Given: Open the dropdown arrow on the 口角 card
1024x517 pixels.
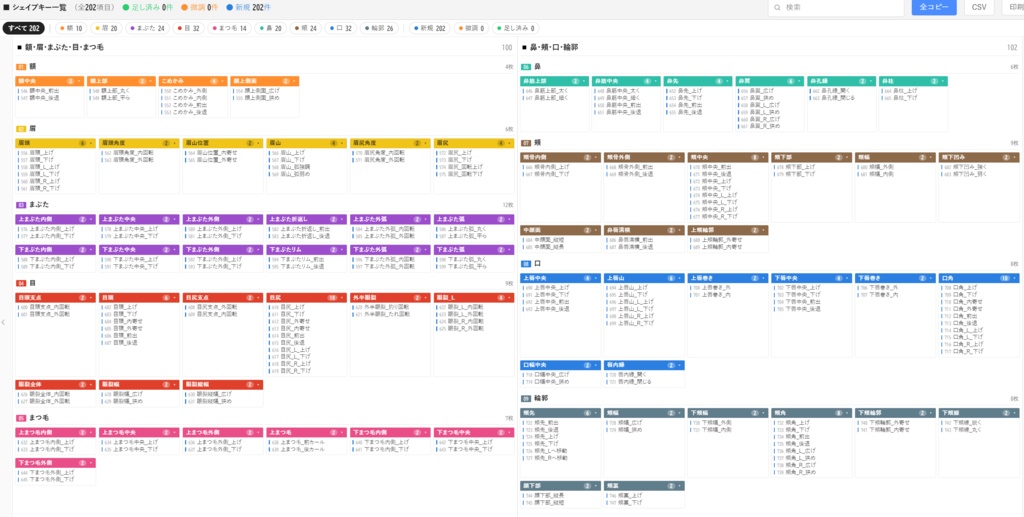Looking at the screenshot, I should point(1016,278).
